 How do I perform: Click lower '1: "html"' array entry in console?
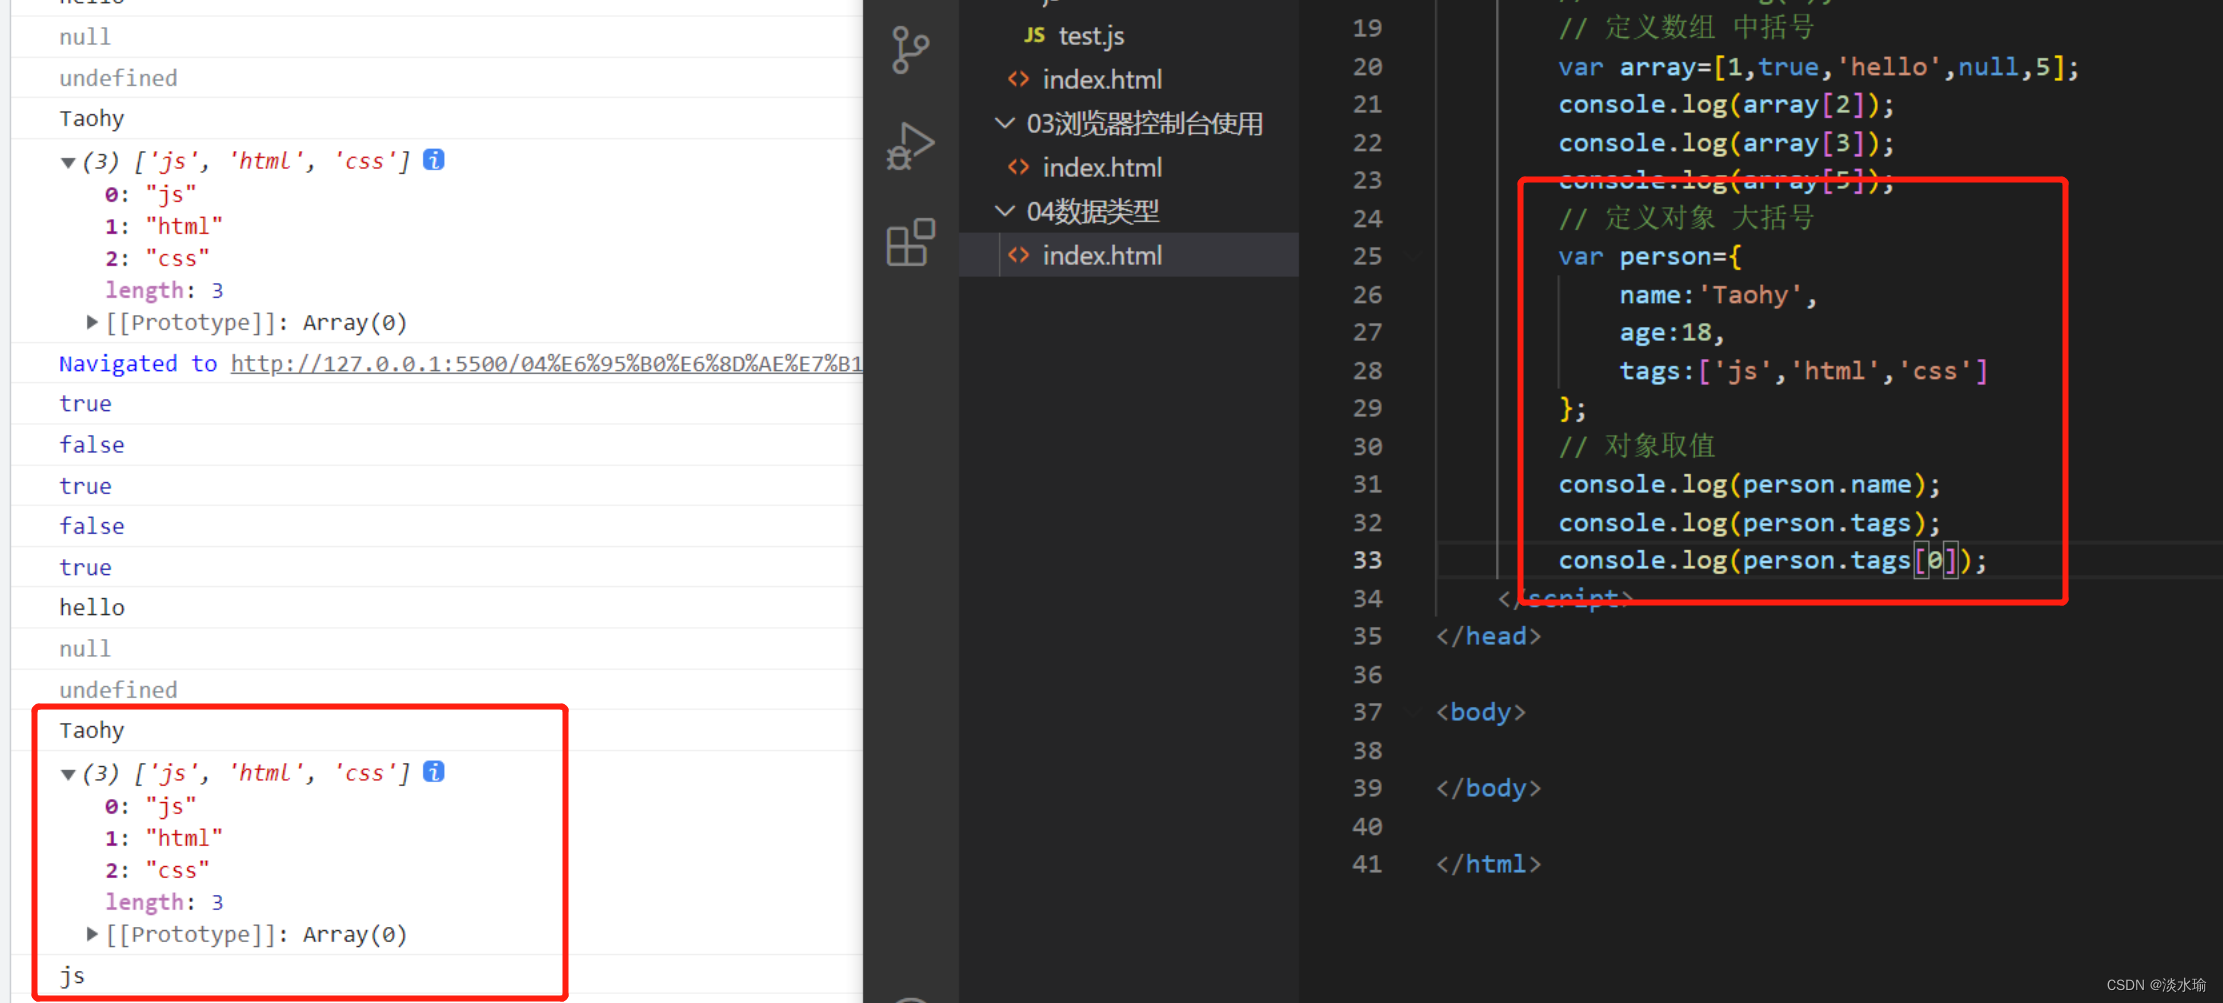click(x=164, y=839)
